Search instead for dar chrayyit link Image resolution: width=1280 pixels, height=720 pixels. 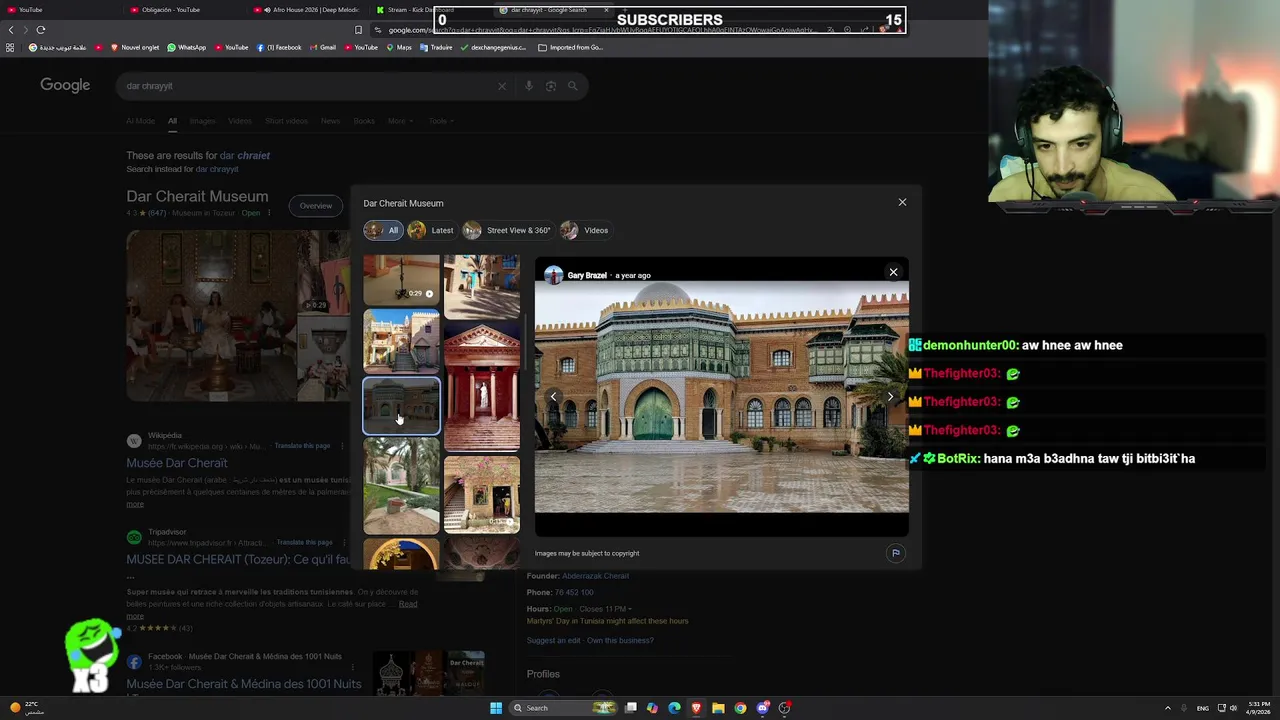coord(217,169)
